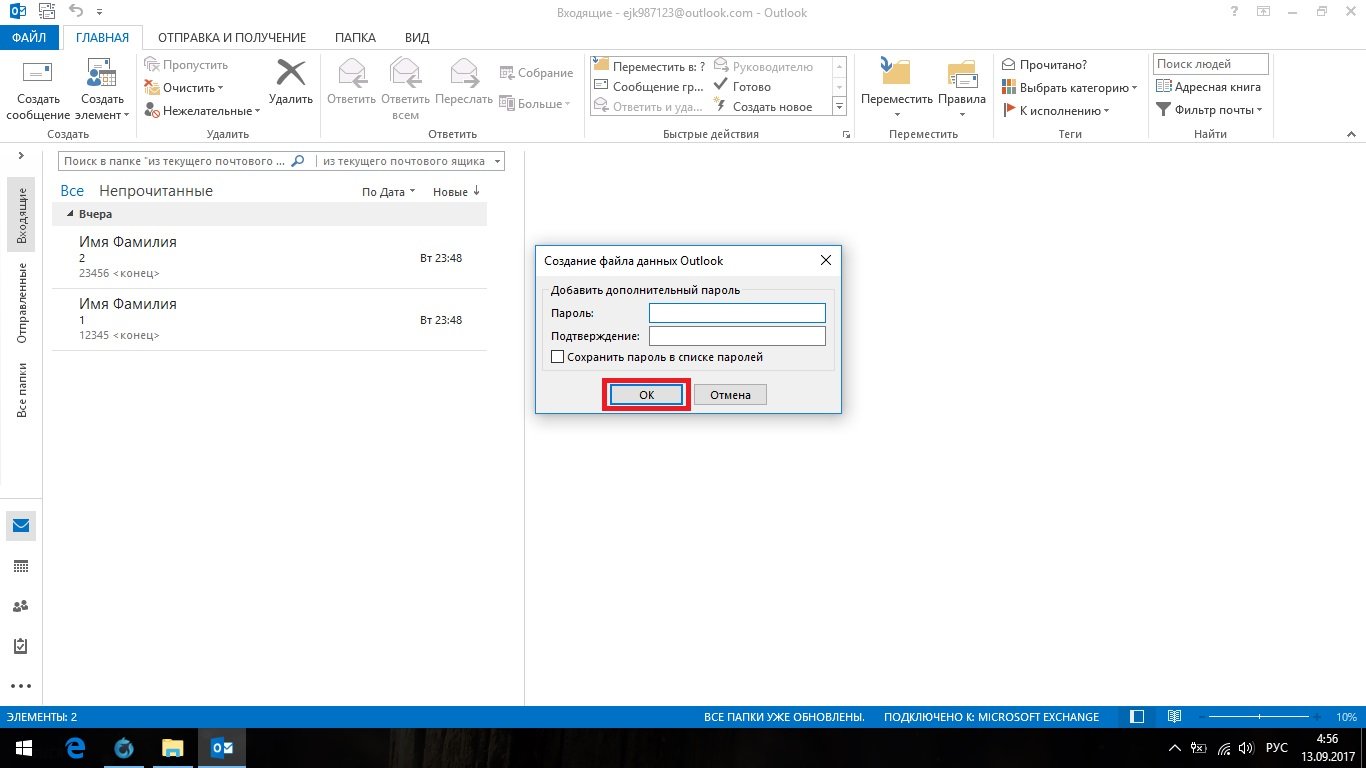Switch to reading view in status bar
This screenshot has width=1366, height=768.
tap(1174, 717)
